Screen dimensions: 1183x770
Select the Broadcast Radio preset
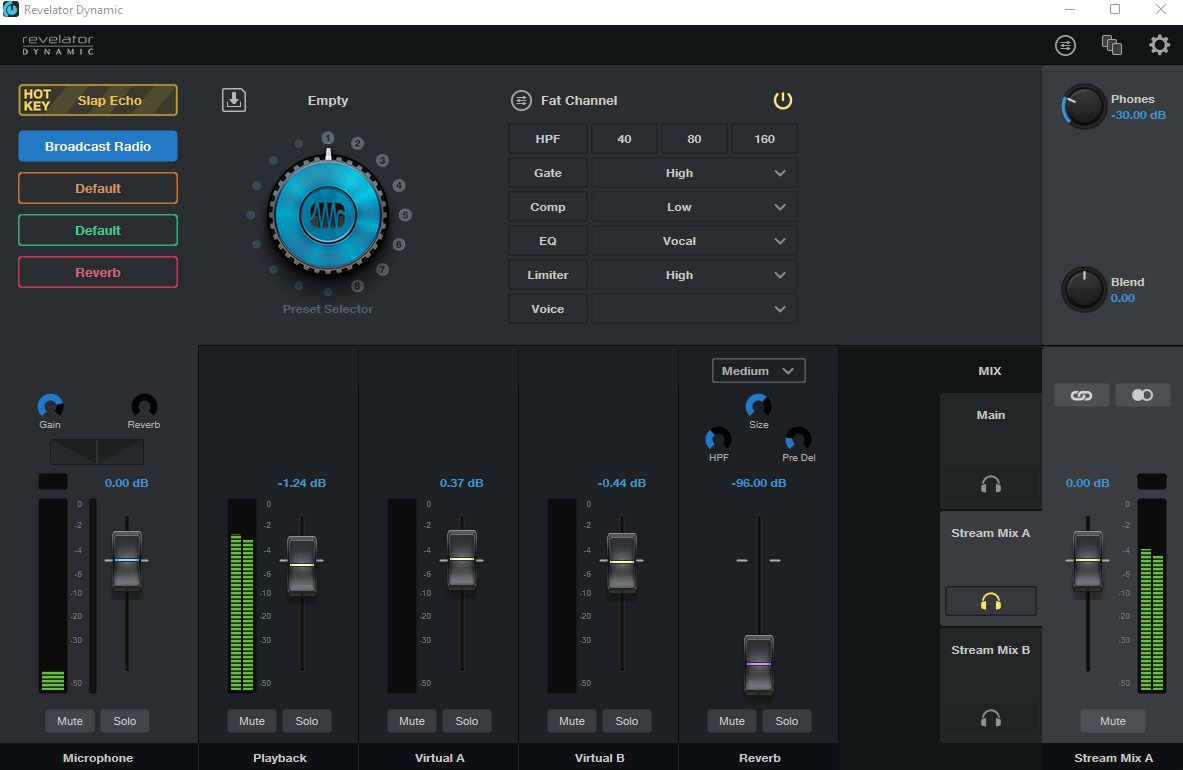[x=97, y=146]
